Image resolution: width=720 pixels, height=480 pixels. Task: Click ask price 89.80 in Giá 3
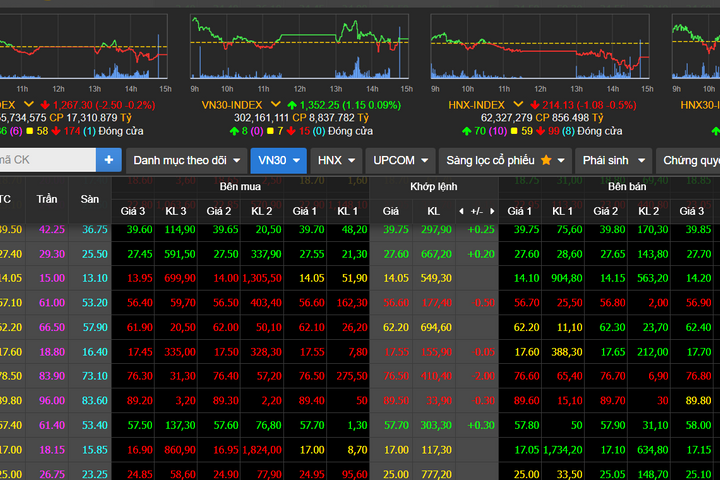click(x=698, y=401)
